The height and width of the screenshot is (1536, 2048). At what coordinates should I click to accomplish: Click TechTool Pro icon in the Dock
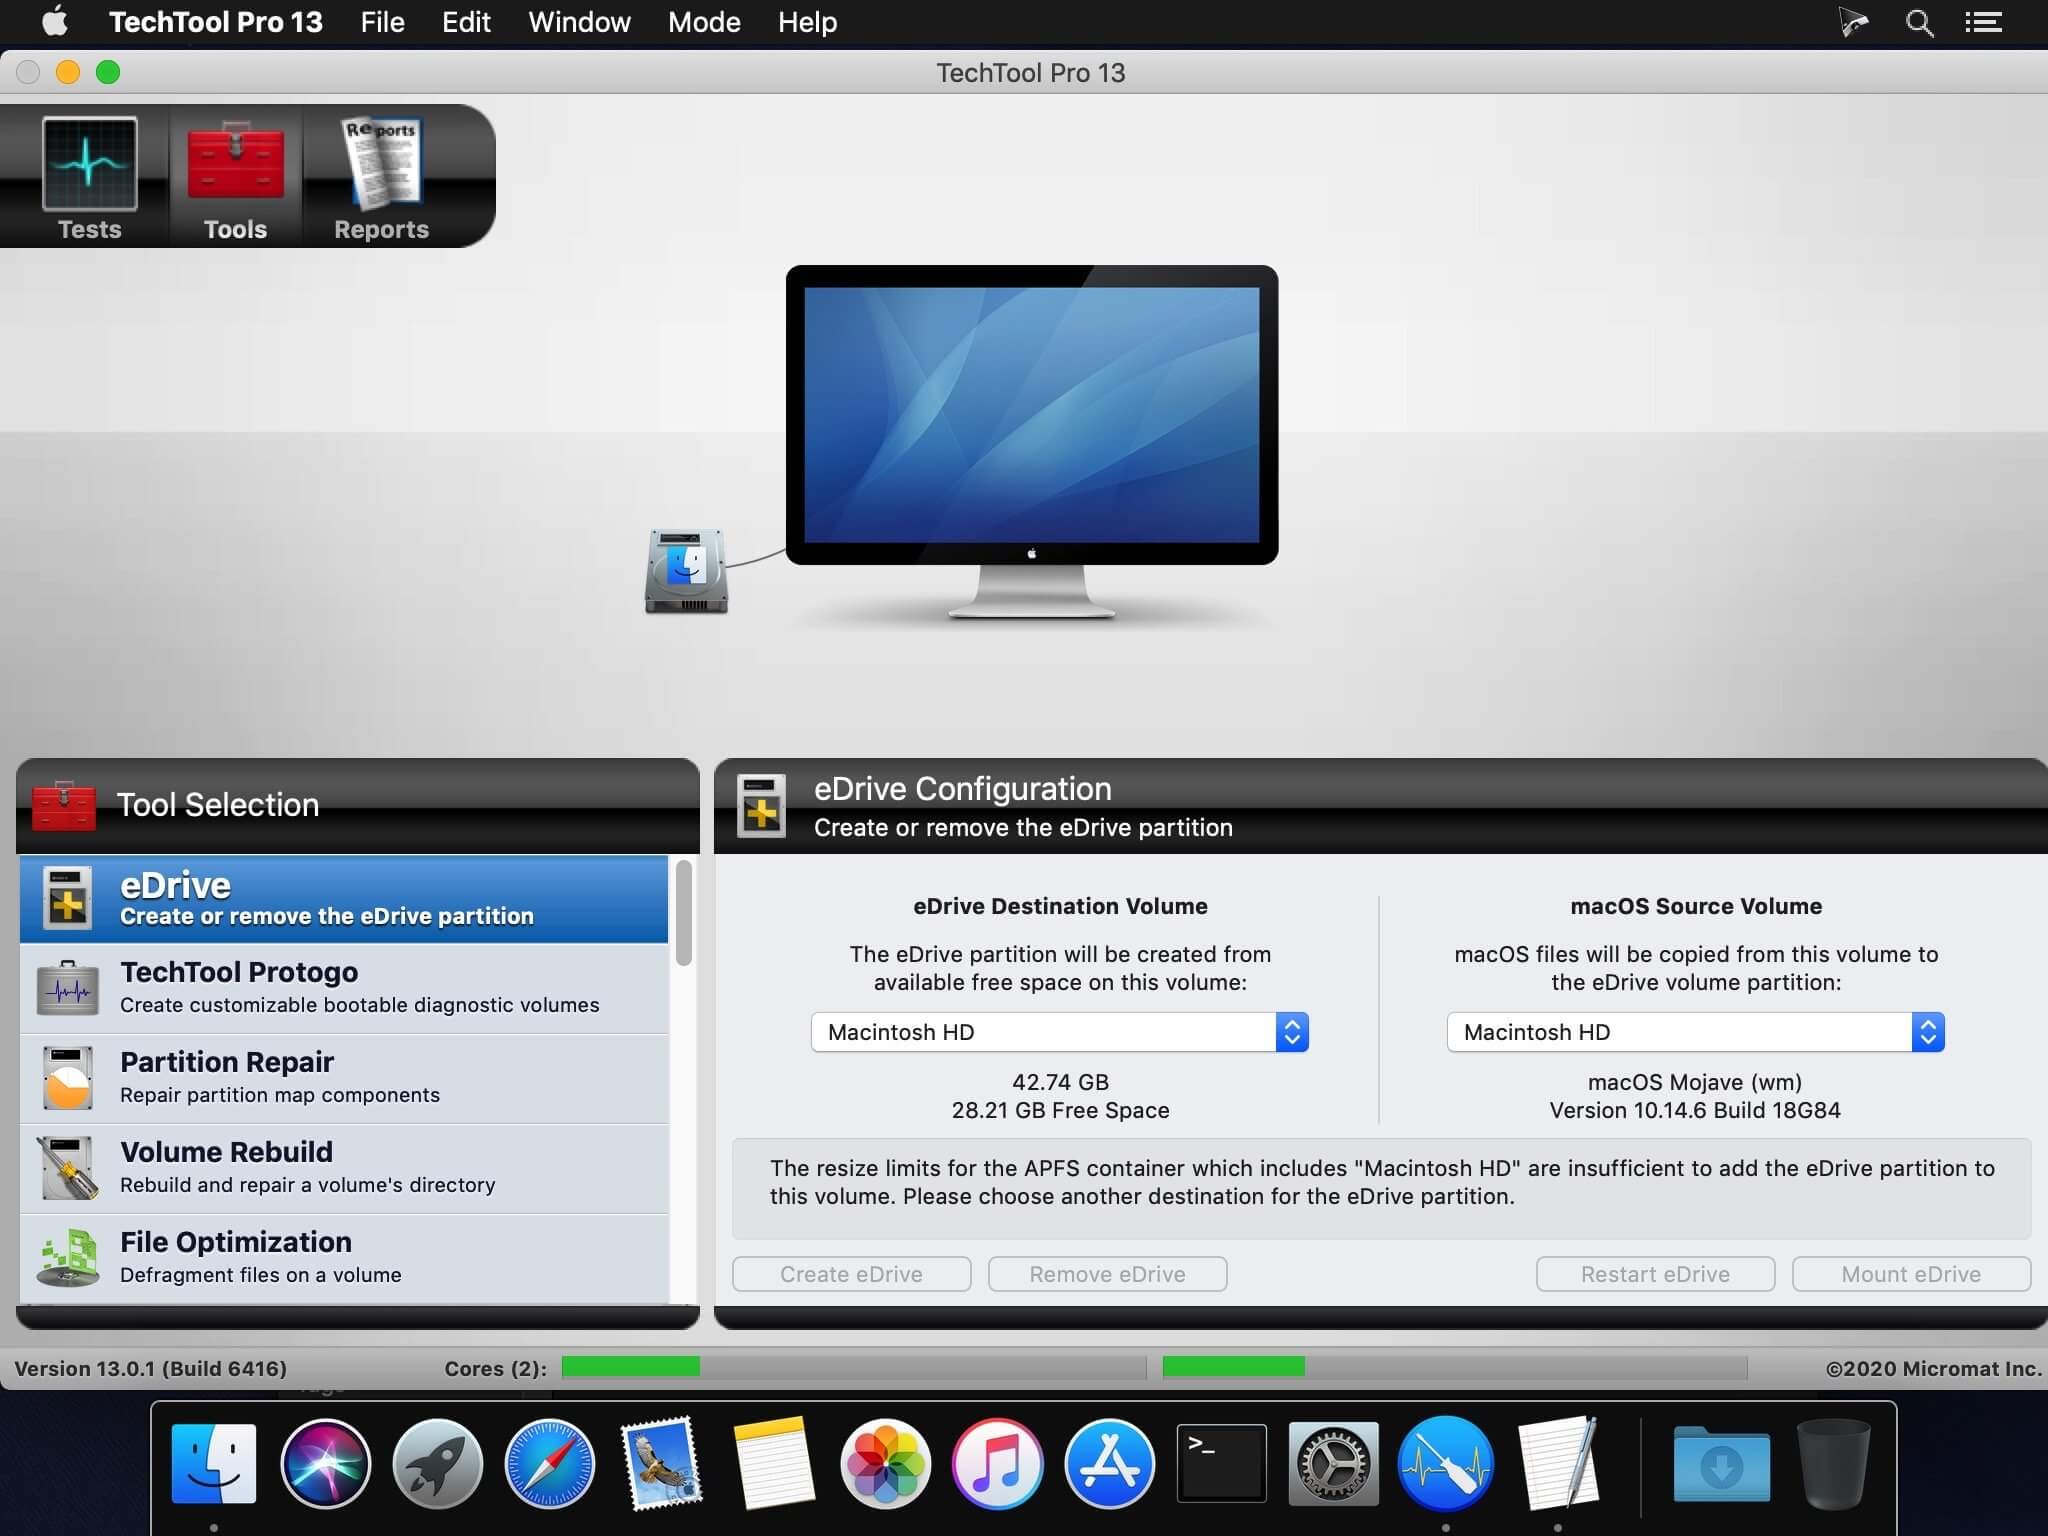[x=1445, y=1464]
